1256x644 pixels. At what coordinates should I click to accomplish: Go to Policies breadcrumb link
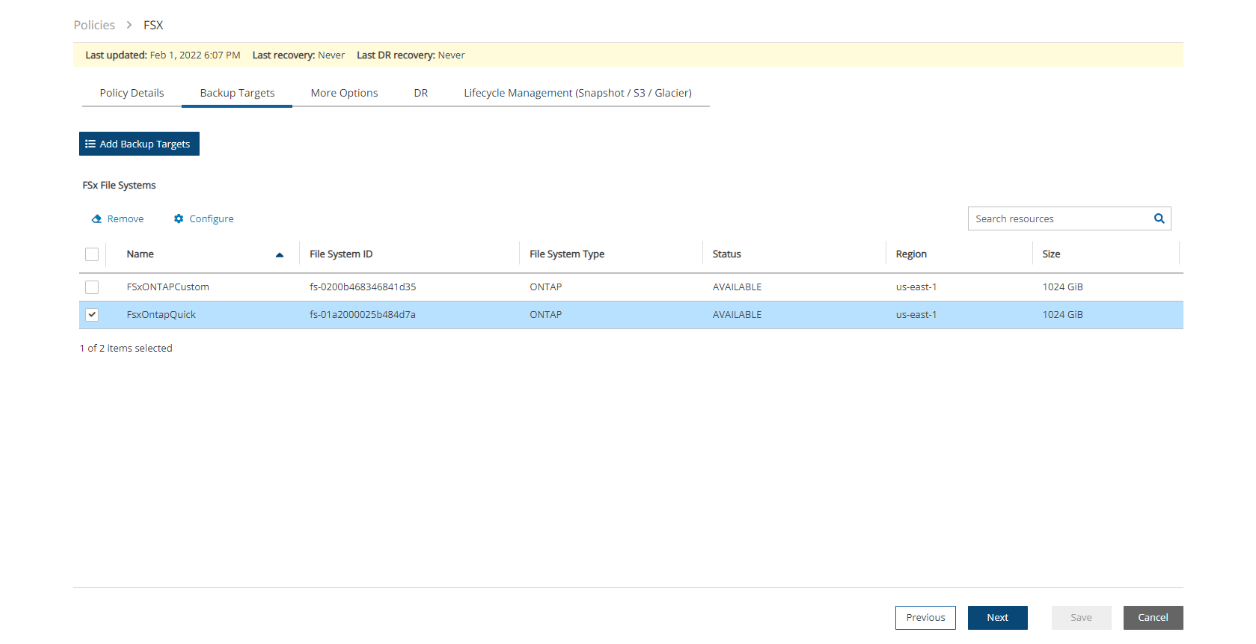pyautogui.click(x=94, y=24)
